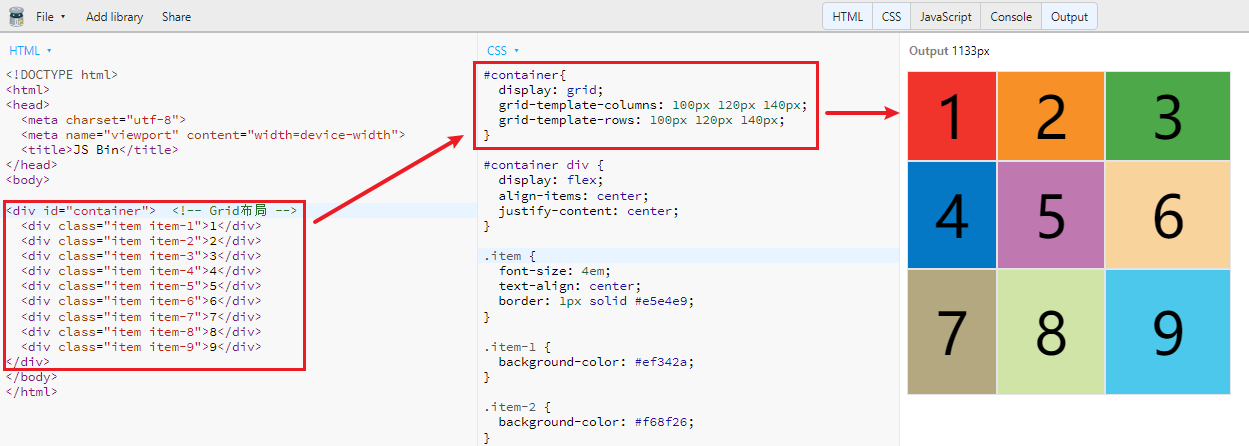Click the grid-template-rows line
The width and height of the screenshot is (1249, 446).
click(x=641, y=120)
